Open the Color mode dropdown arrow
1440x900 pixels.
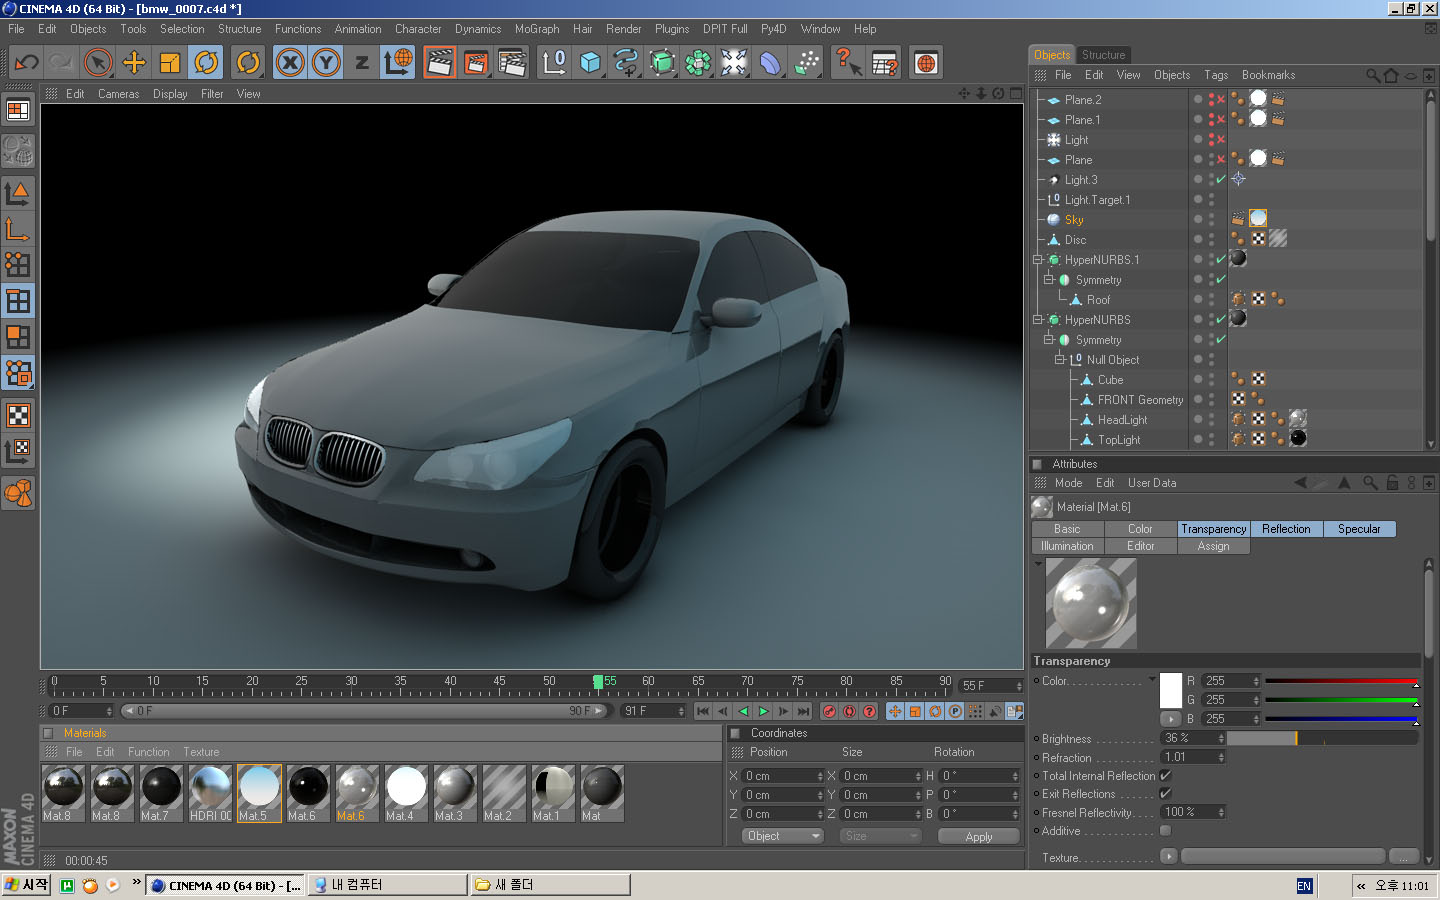pyautogui.click(x=1152, y=678)
